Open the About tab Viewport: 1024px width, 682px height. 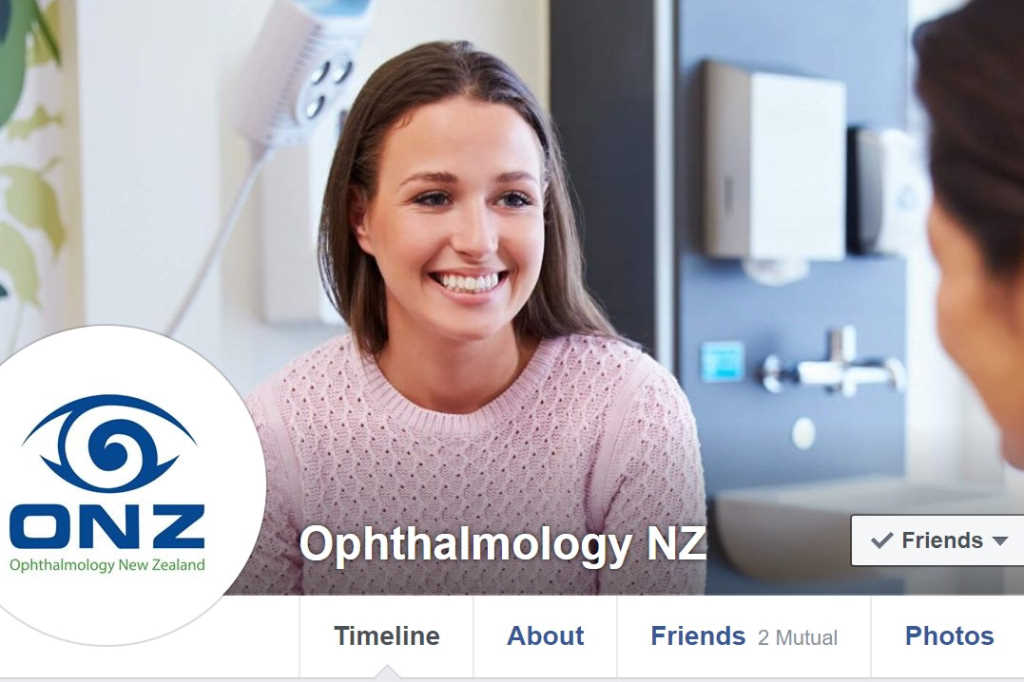545,636
